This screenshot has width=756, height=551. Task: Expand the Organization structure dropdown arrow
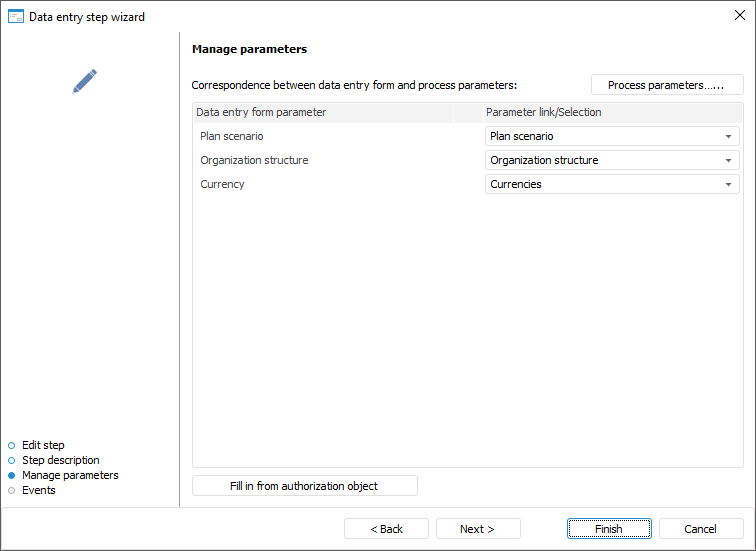(729, 160)
